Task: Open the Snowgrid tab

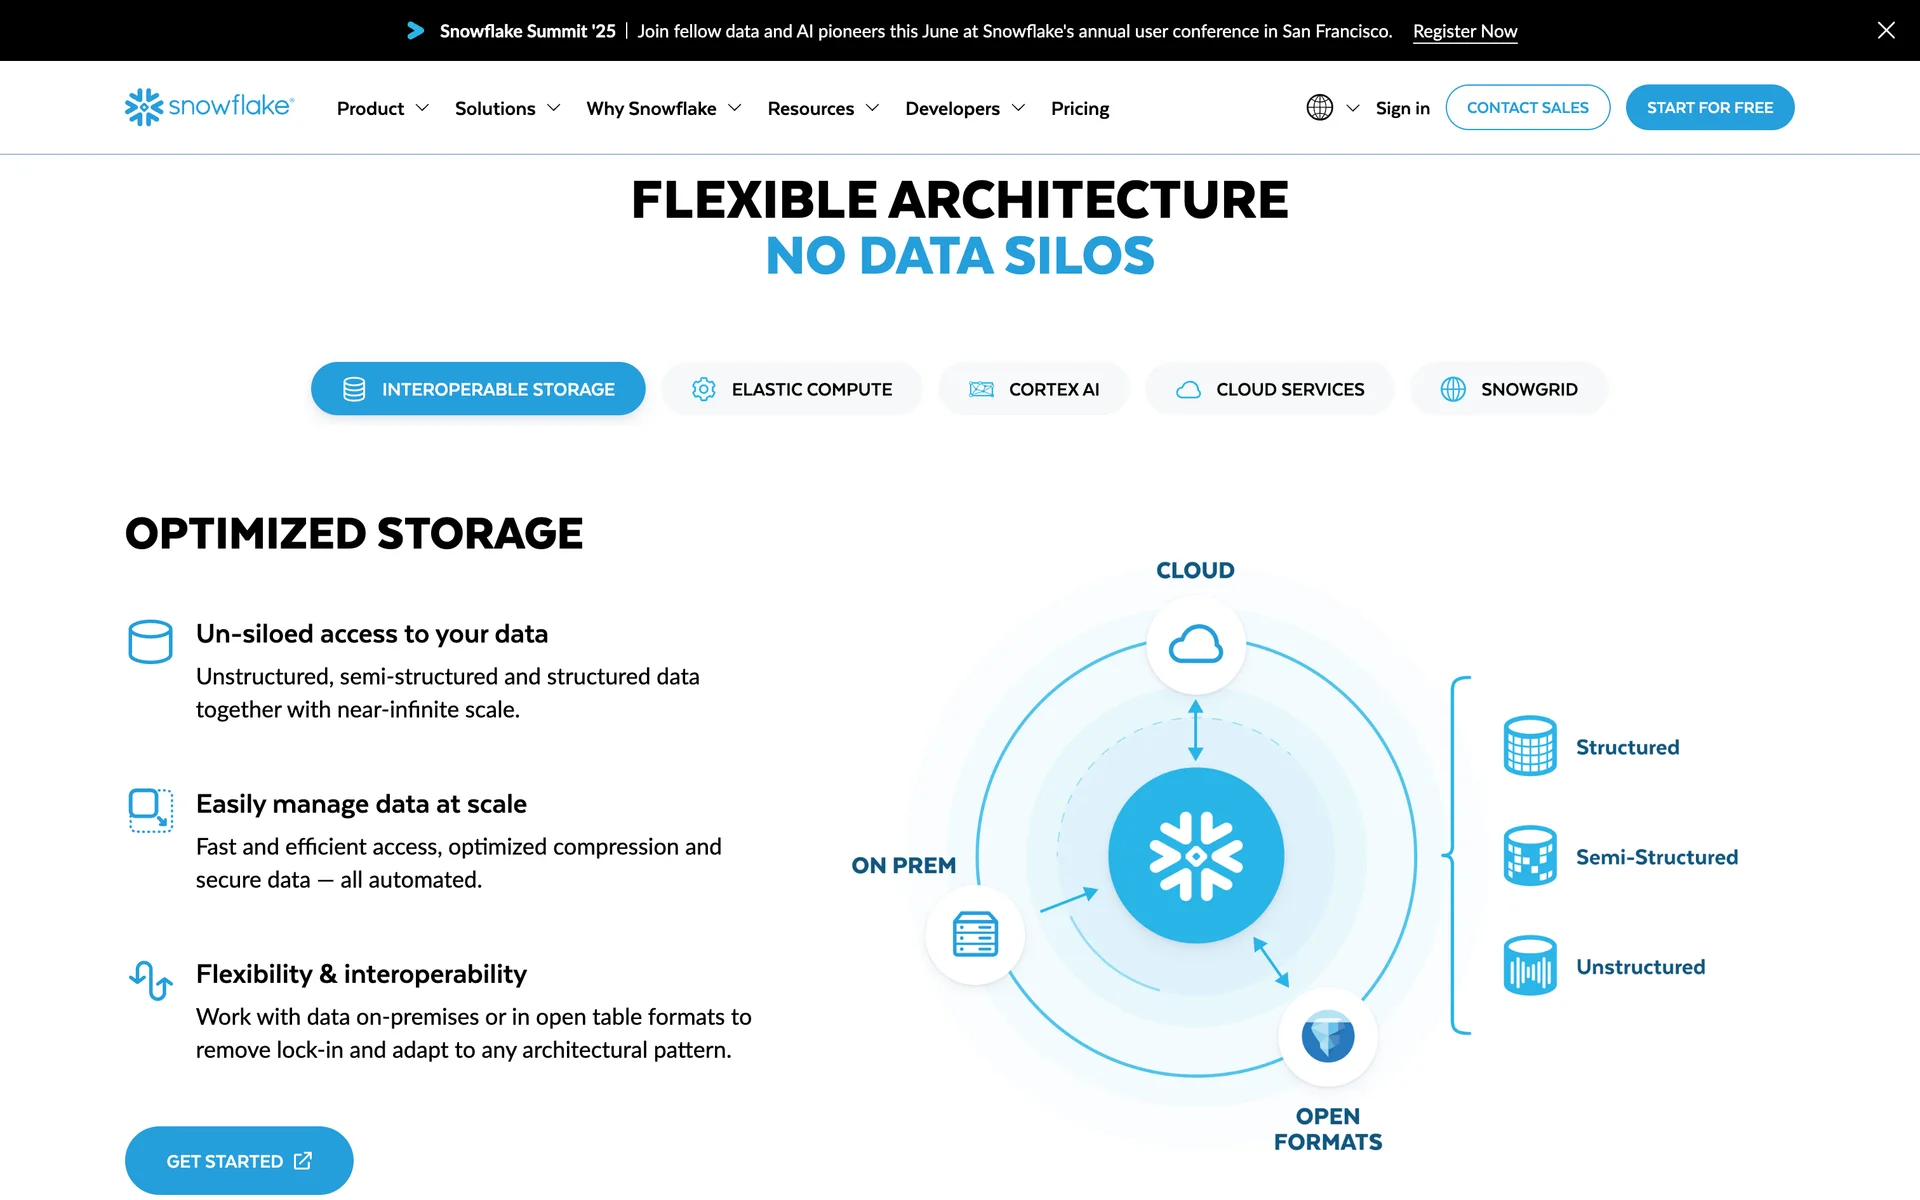Action: click(1508, 389)
